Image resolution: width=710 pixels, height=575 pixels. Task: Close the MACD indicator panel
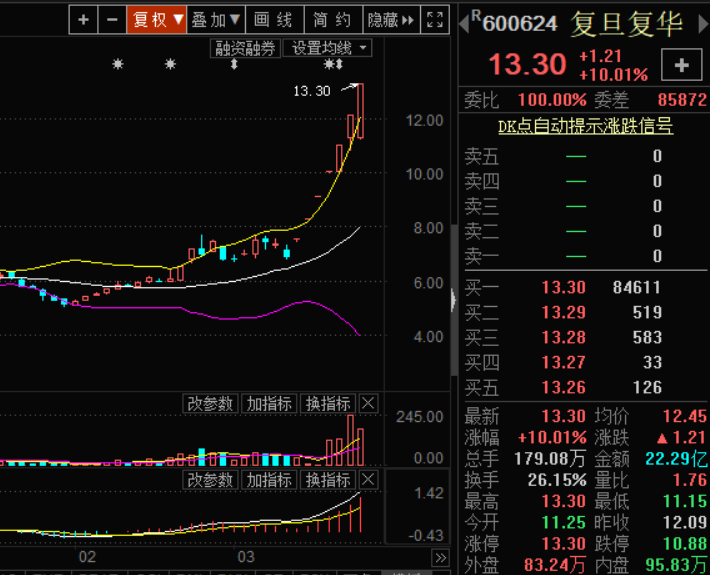(368, 481)
